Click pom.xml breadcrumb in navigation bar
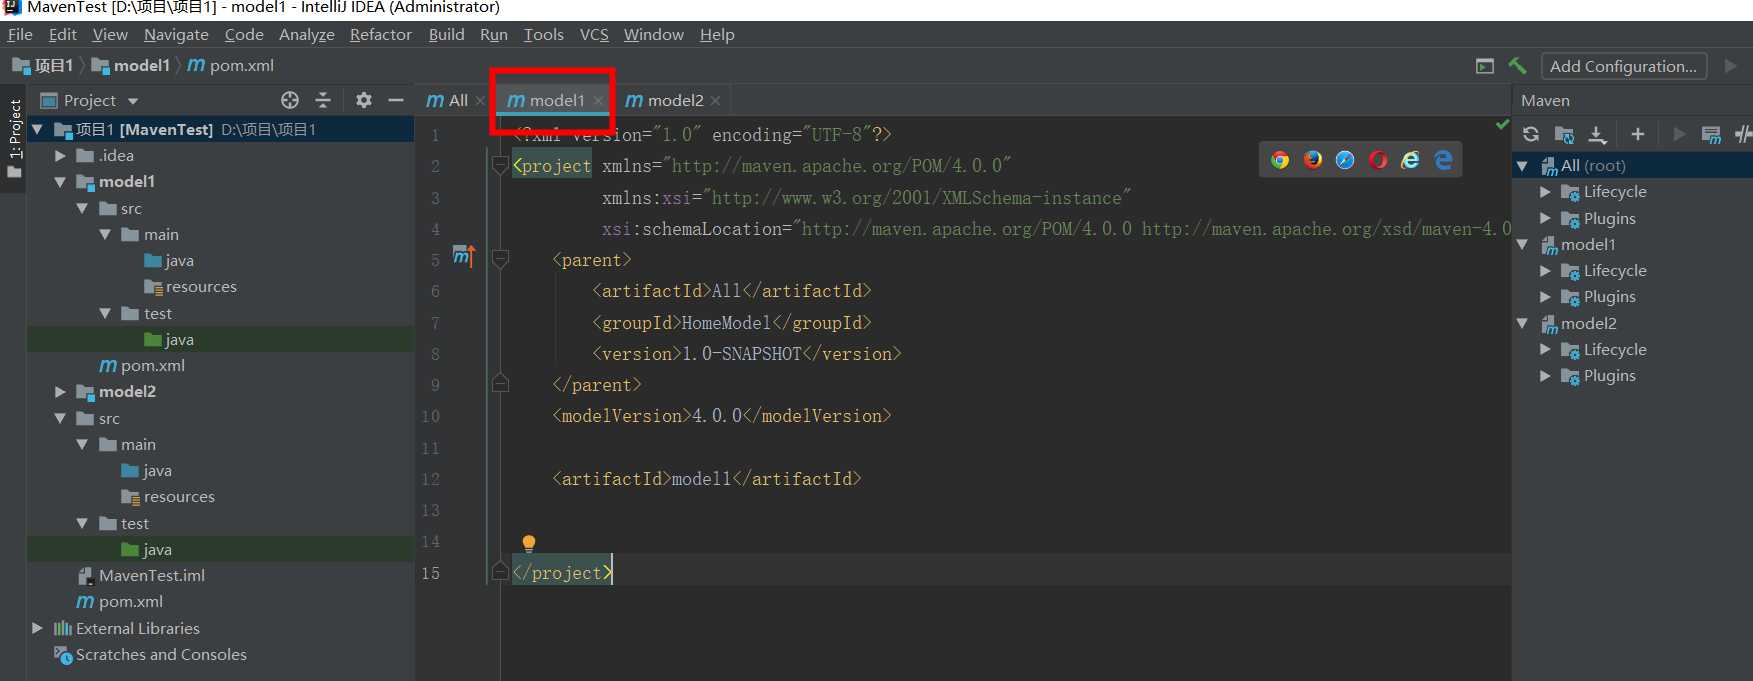 pos(230,66)
